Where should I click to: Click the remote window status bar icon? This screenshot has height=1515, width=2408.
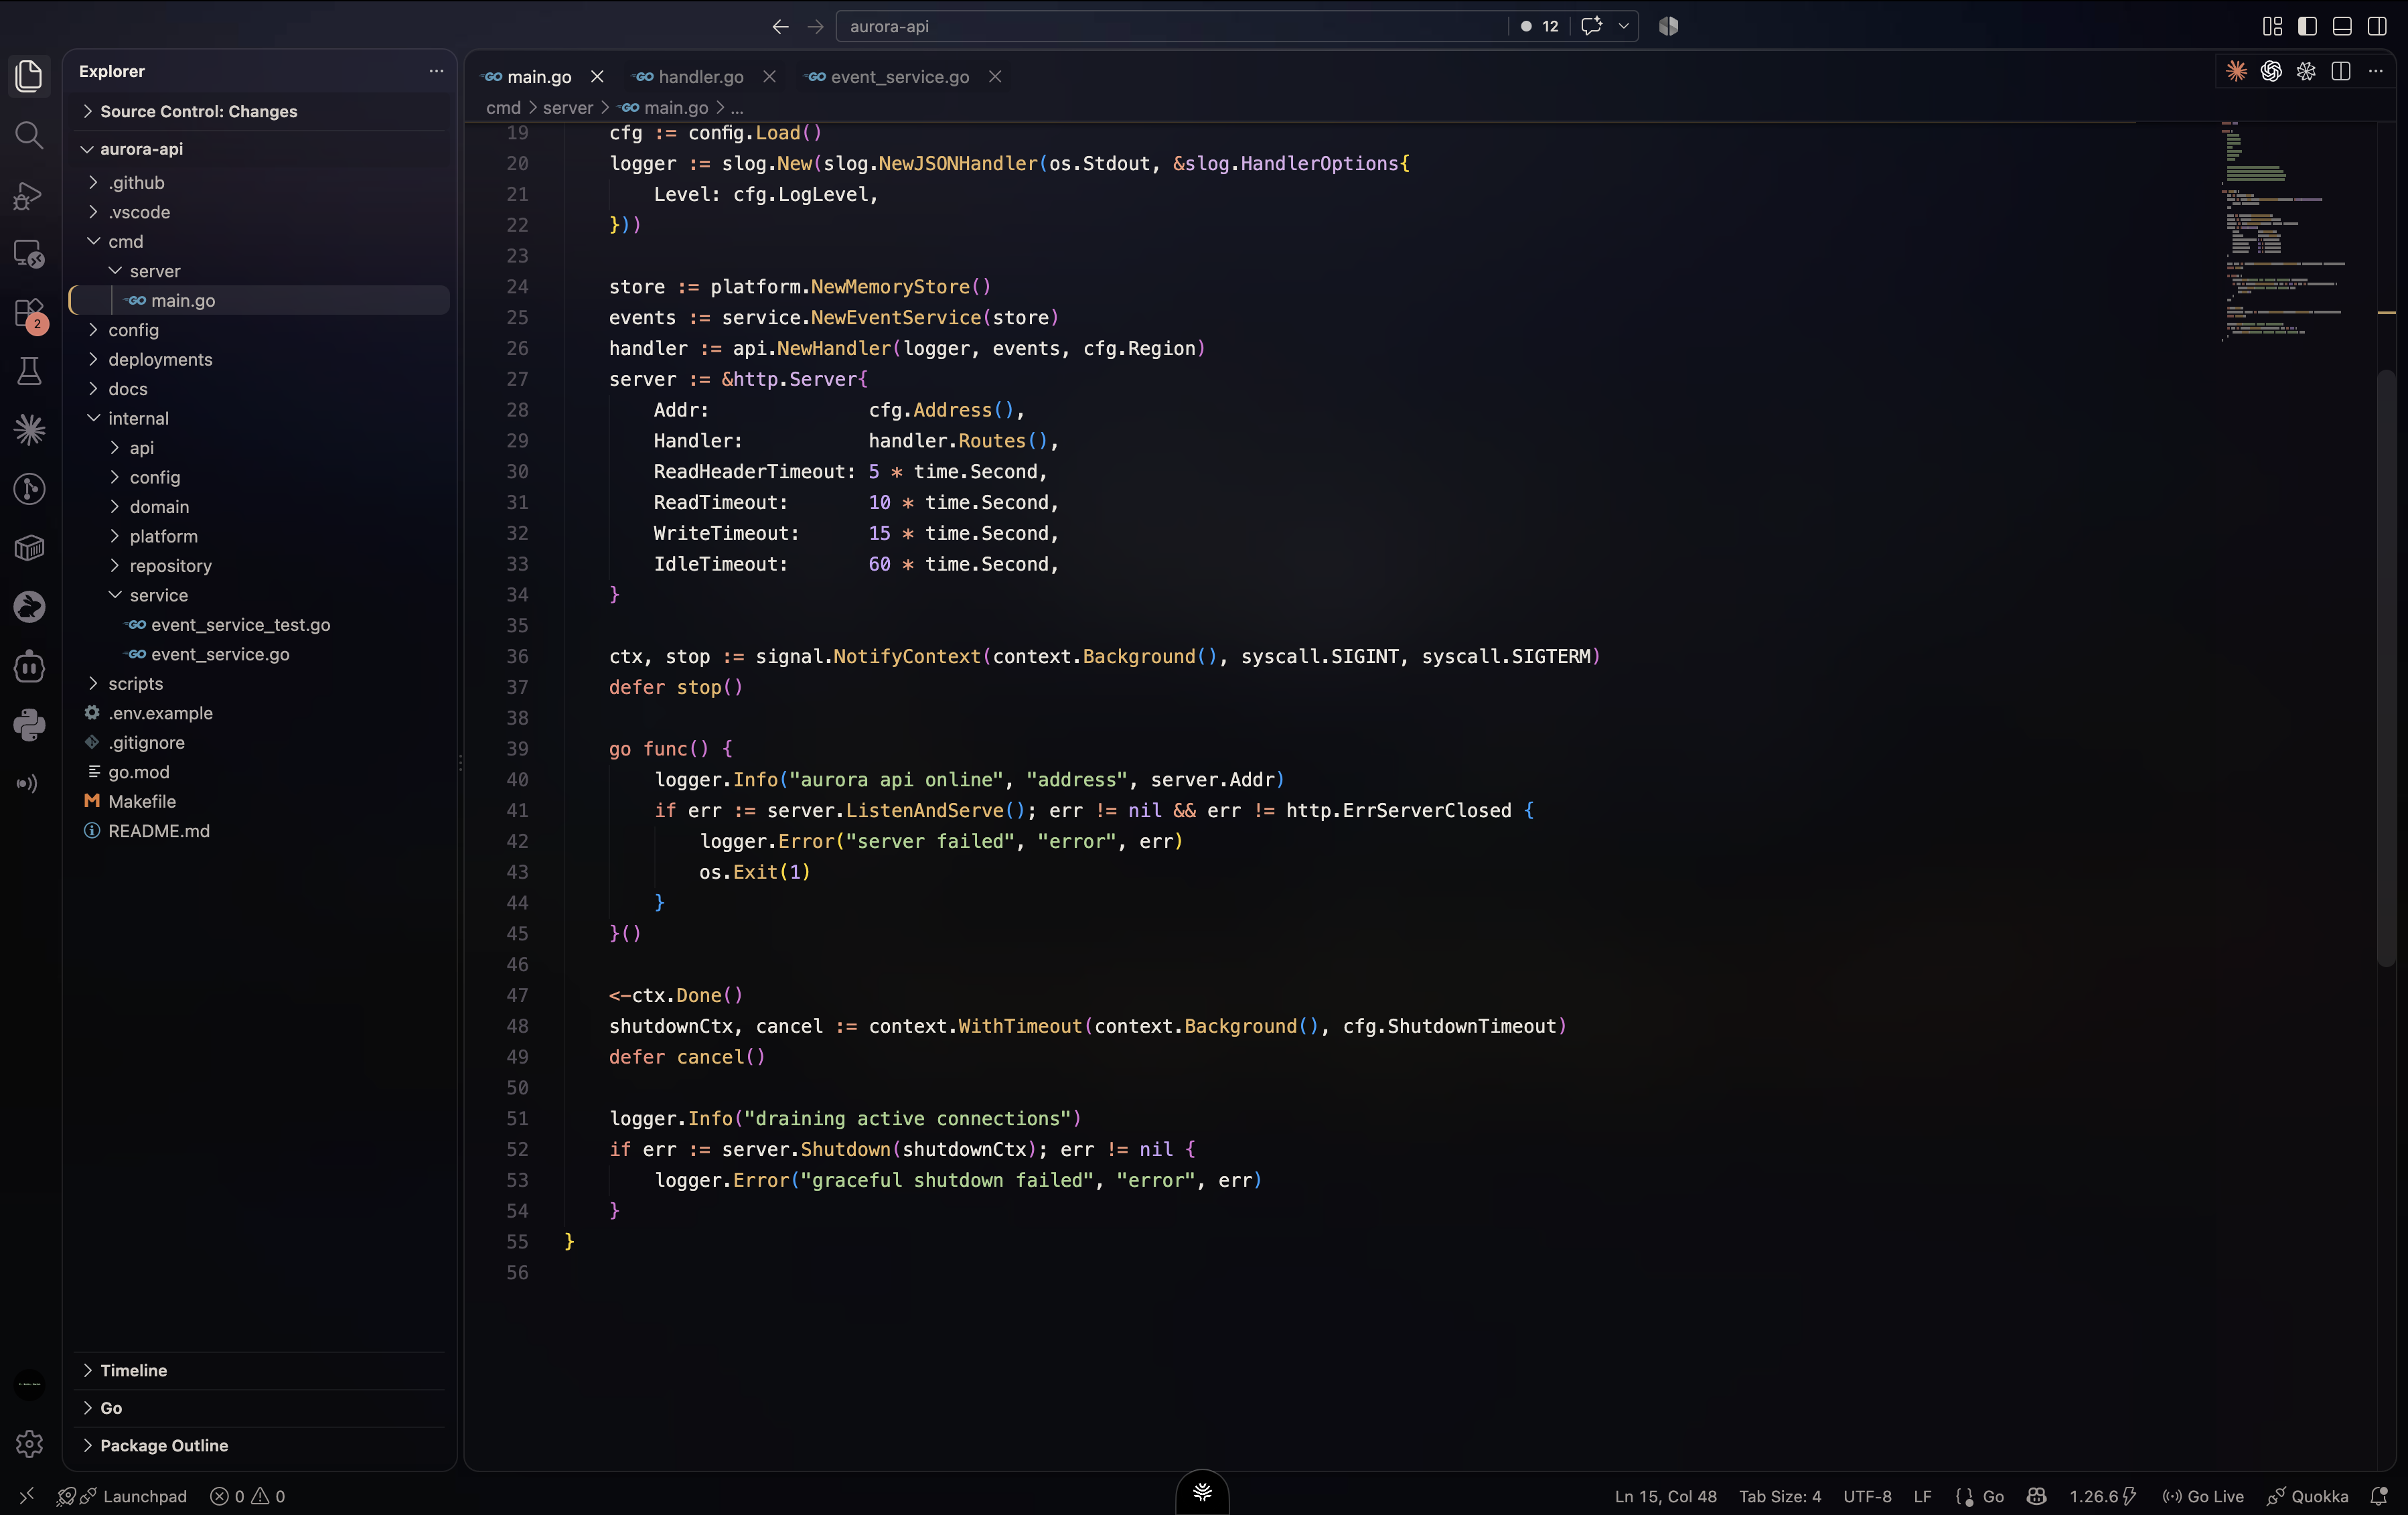pyautogui.click(x=27, y=1496)
